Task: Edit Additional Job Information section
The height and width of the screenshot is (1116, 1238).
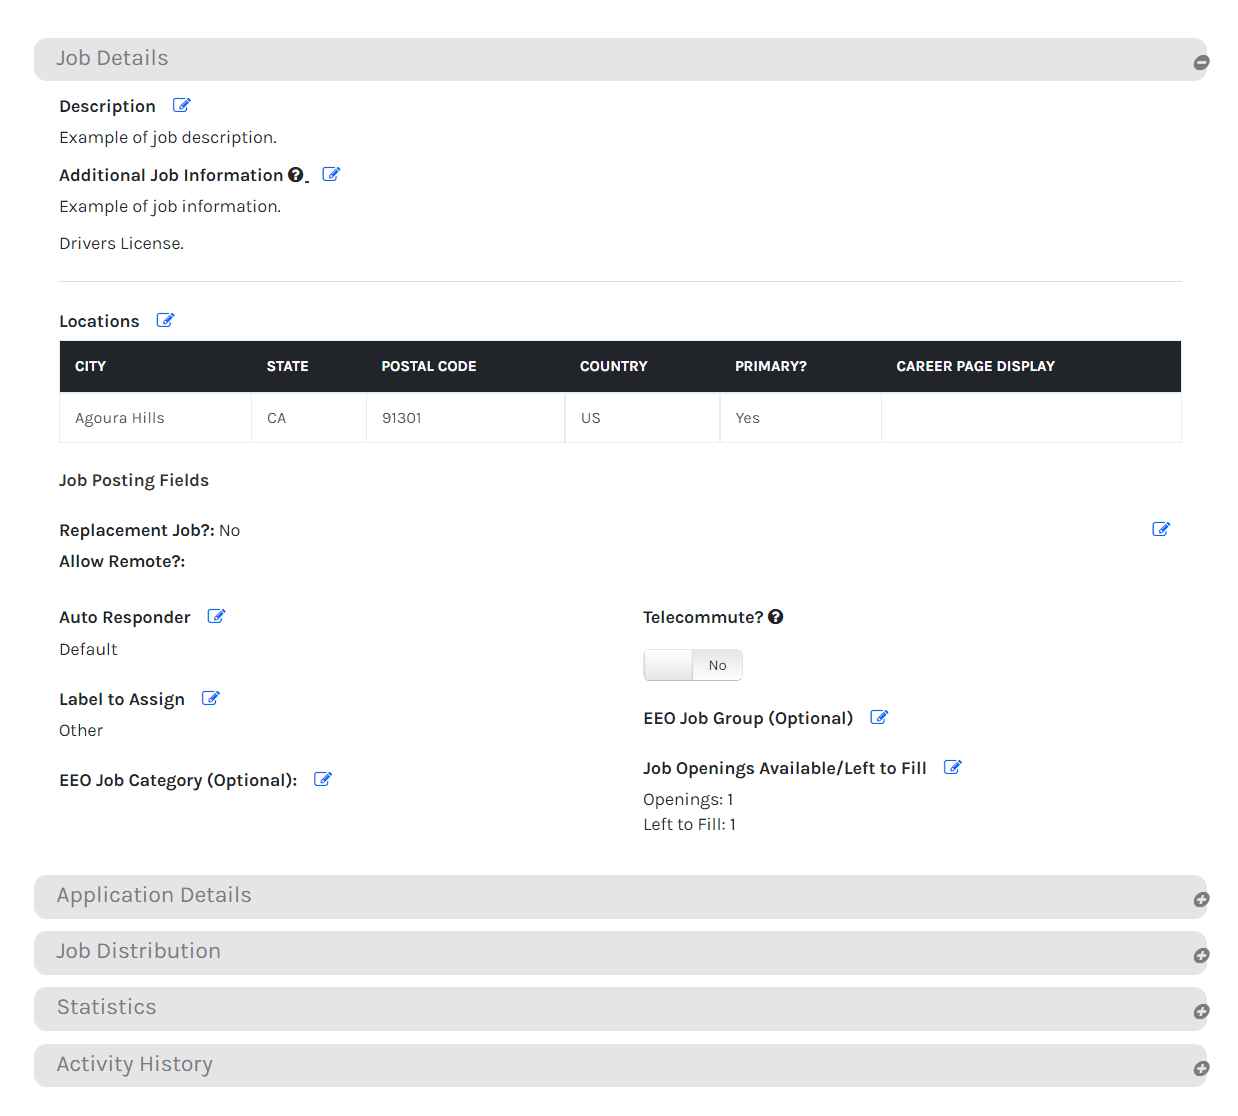Action: (331, 174)
